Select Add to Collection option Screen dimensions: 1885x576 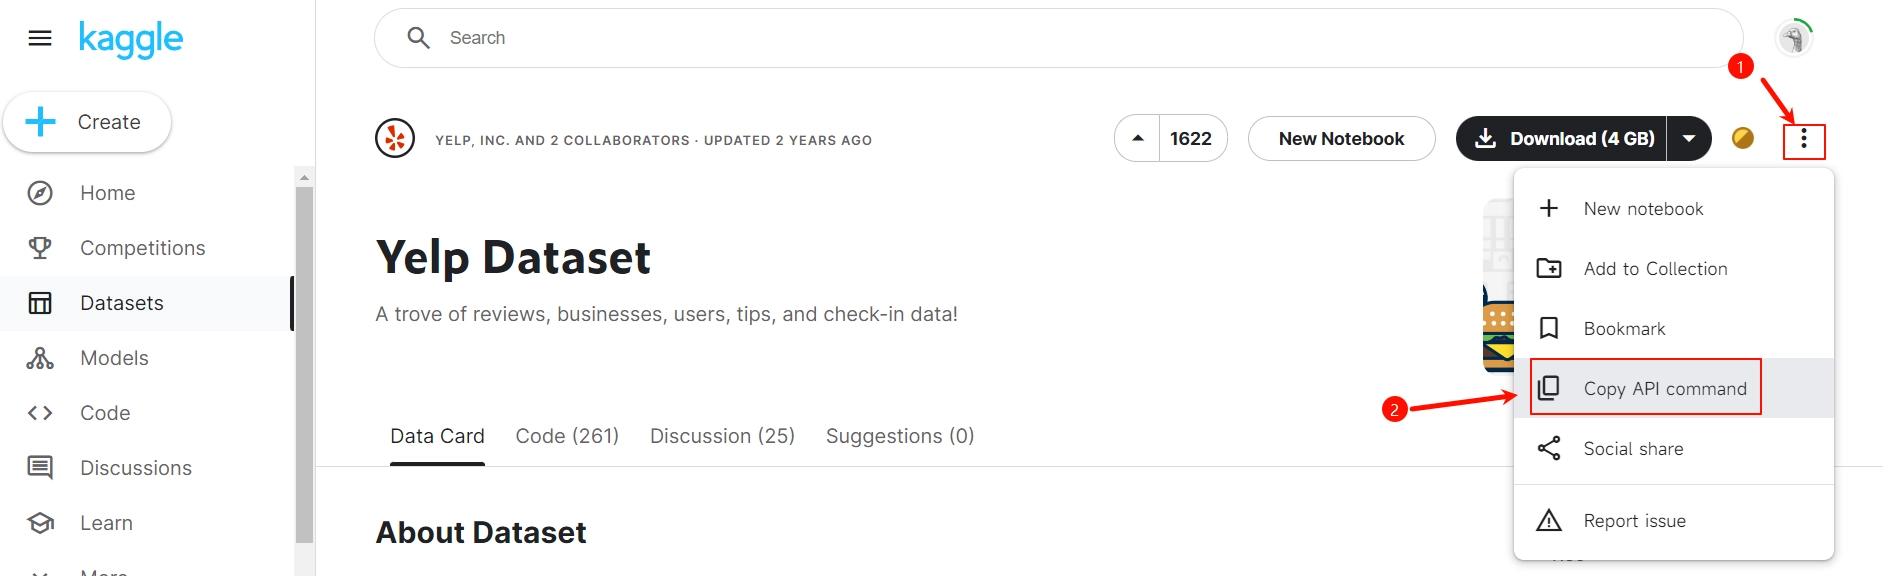(1655, 269)
